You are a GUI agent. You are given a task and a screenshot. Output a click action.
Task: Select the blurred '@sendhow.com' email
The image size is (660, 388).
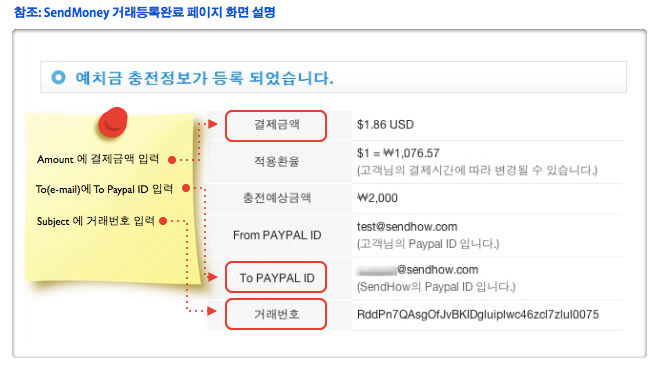click(x=417, y=270)
